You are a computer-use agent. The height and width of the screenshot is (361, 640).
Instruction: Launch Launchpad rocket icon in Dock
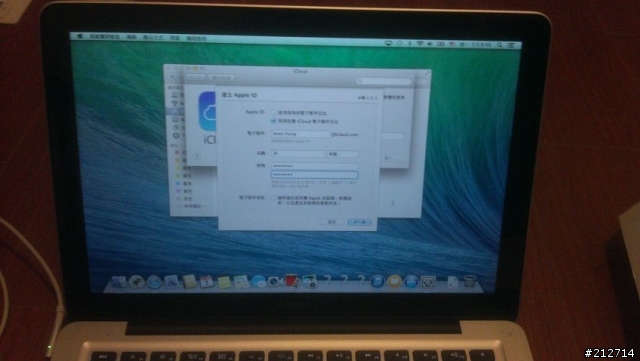136,281
